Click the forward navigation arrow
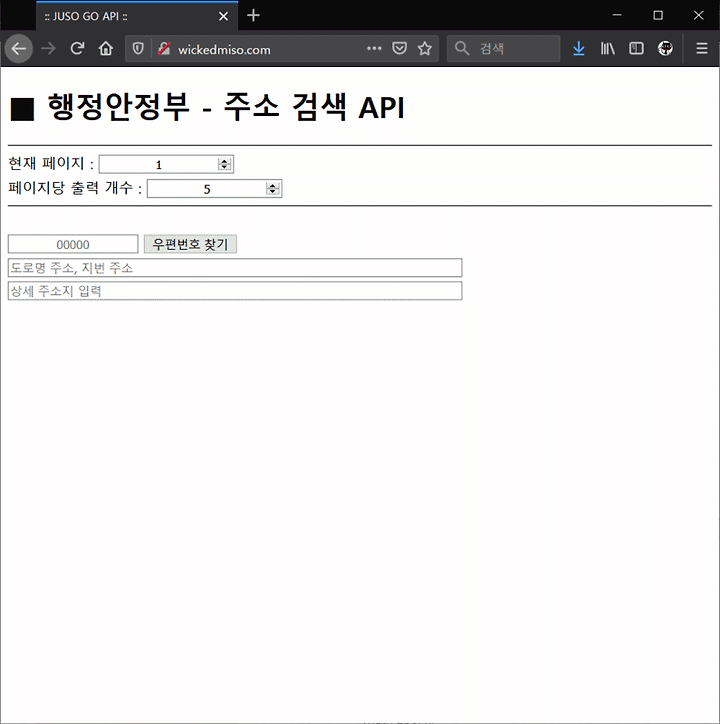 point(48,48)
